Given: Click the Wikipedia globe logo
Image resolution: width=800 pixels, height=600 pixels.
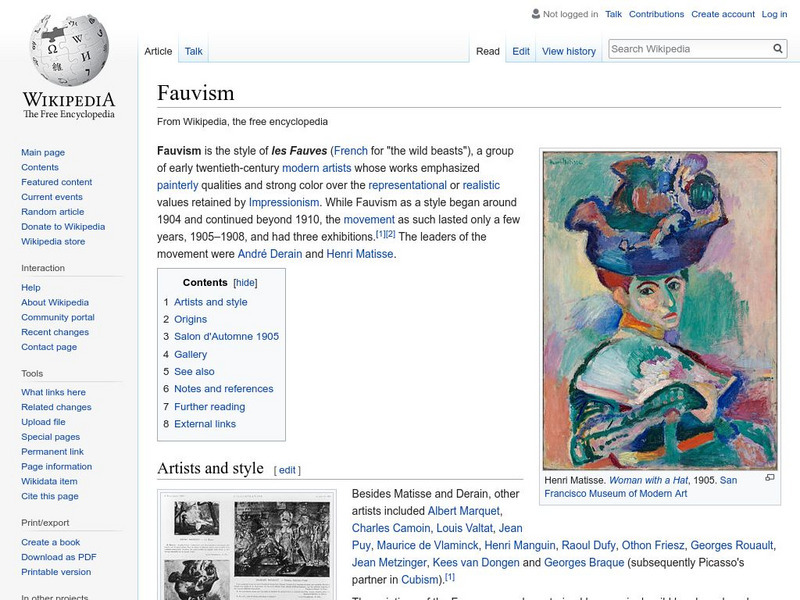Looking at the screenshot, I should click(x=69, y=50).
